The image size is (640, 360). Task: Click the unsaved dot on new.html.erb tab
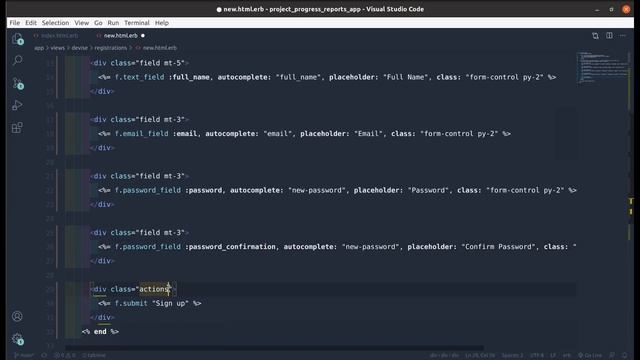pos(143,36)
